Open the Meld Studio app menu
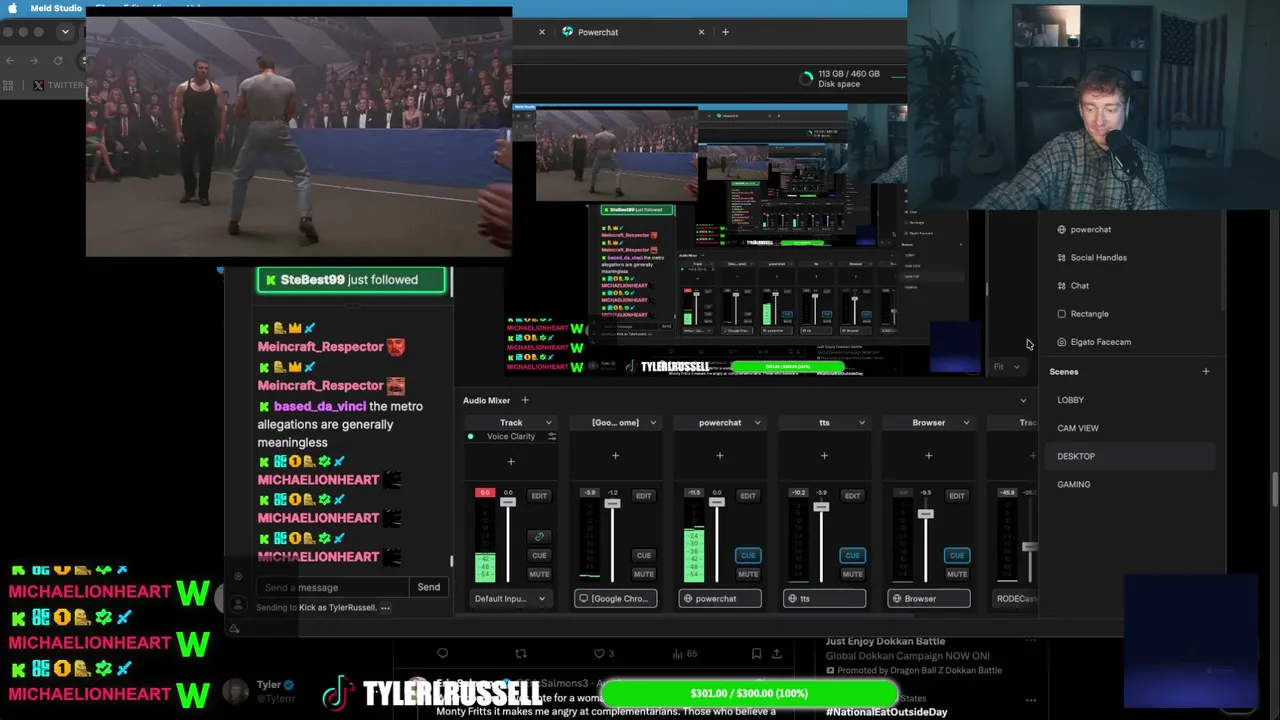The height and width of the screenshot is (720, 1280). click(56, 8)
